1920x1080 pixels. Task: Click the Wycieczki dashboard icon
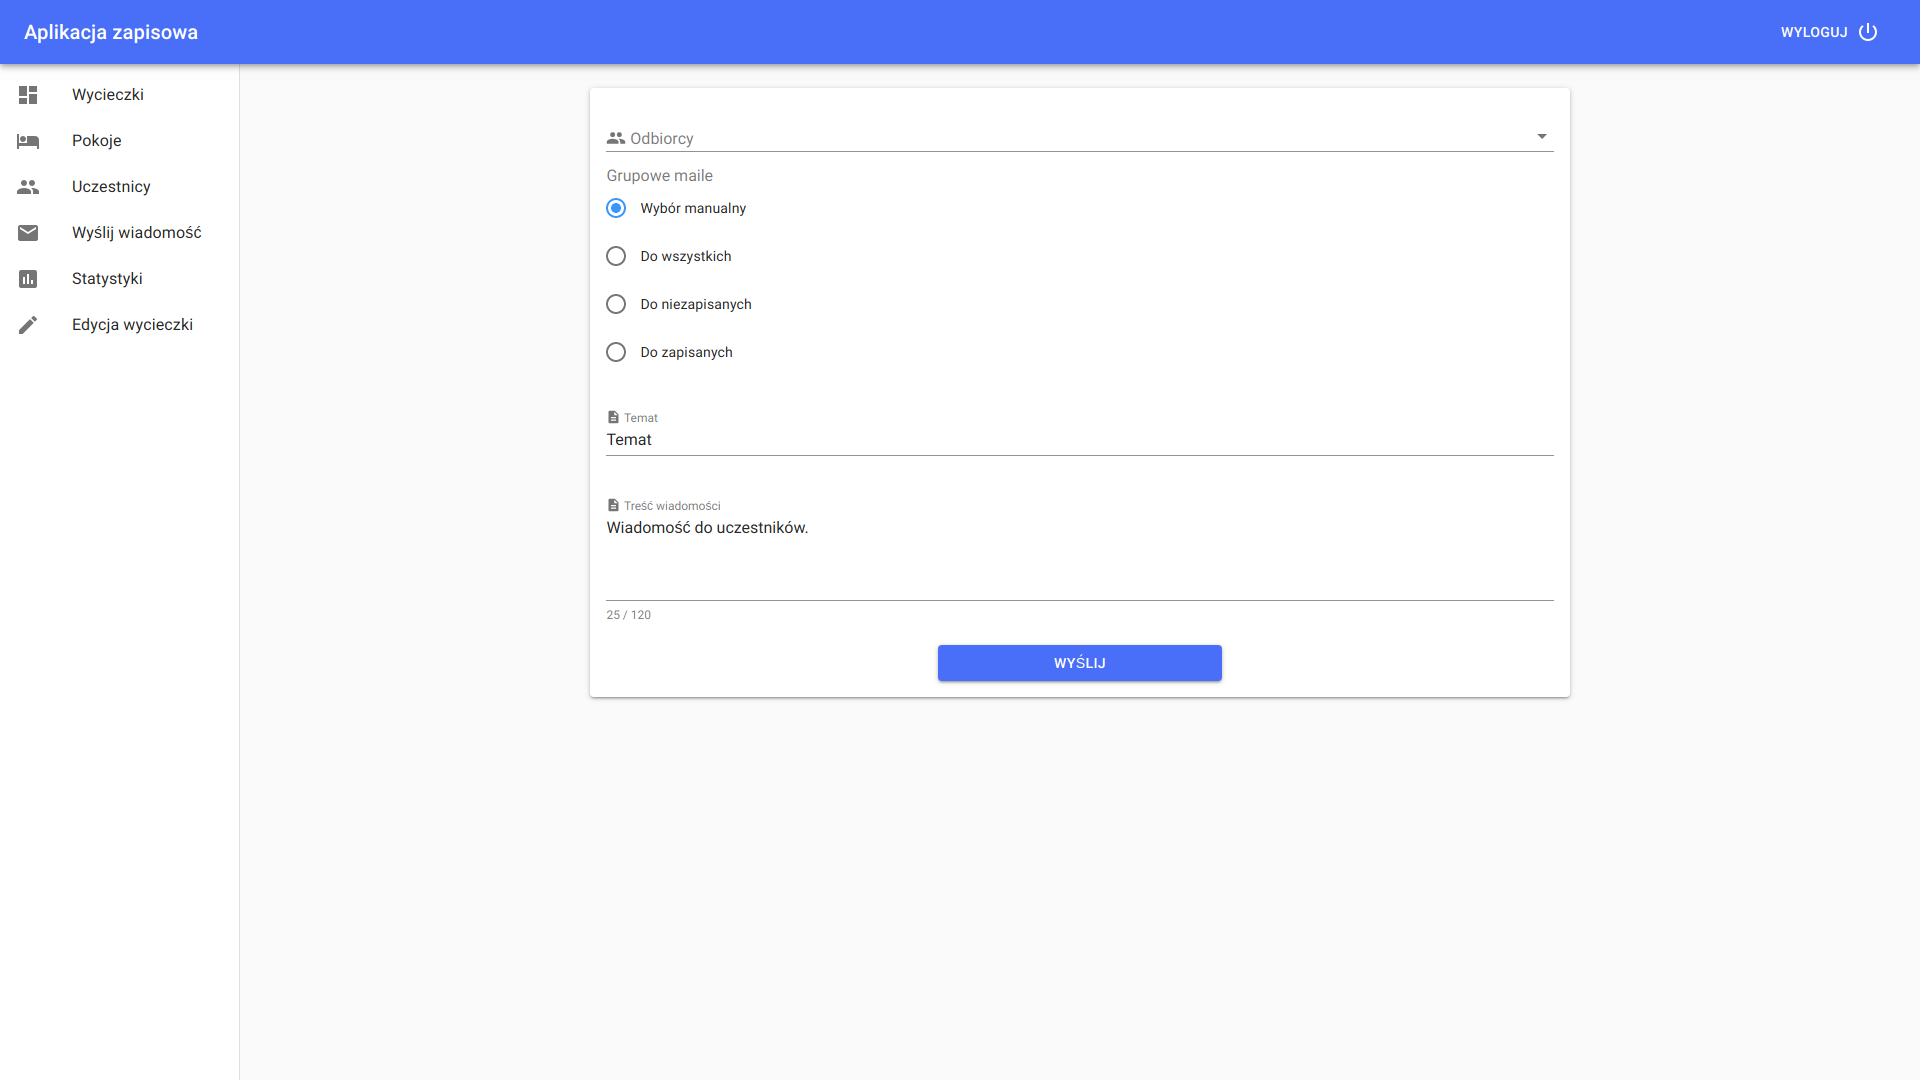tap(28, 95)
